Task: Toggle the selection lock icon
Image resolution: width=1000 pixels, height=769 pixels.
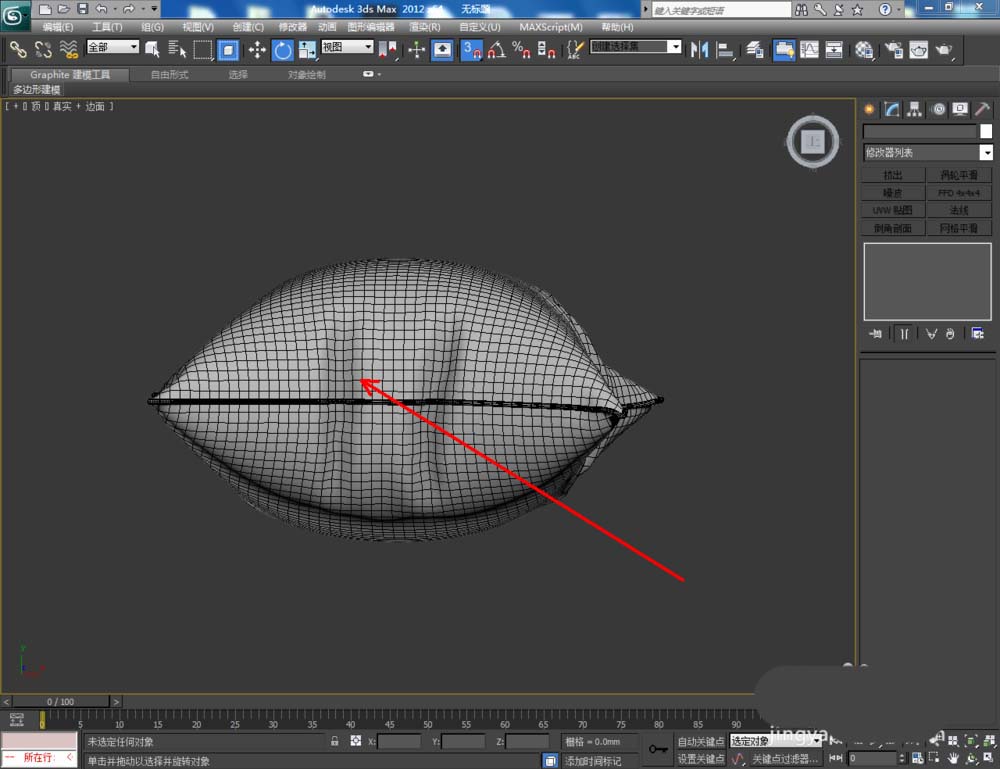Action: click(335, 742)
